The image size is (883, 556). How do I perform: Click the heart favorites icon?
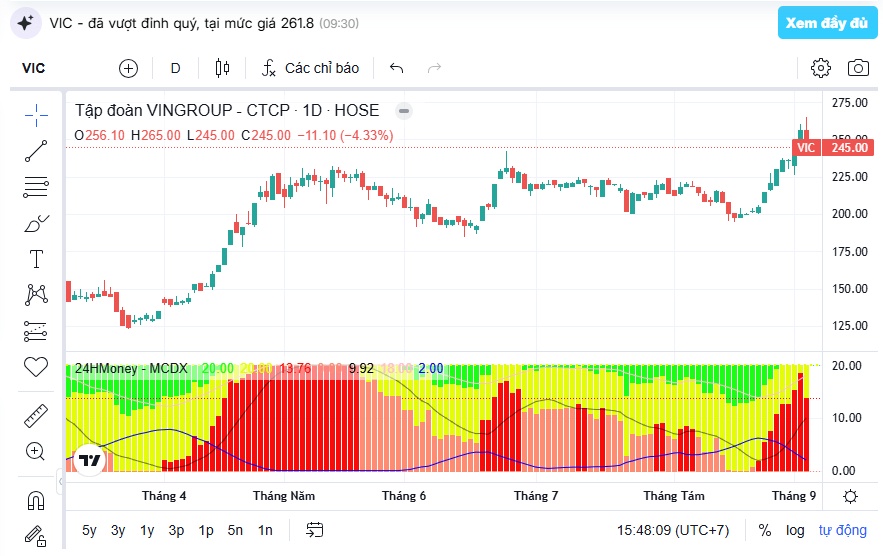(x=36, y=367)
